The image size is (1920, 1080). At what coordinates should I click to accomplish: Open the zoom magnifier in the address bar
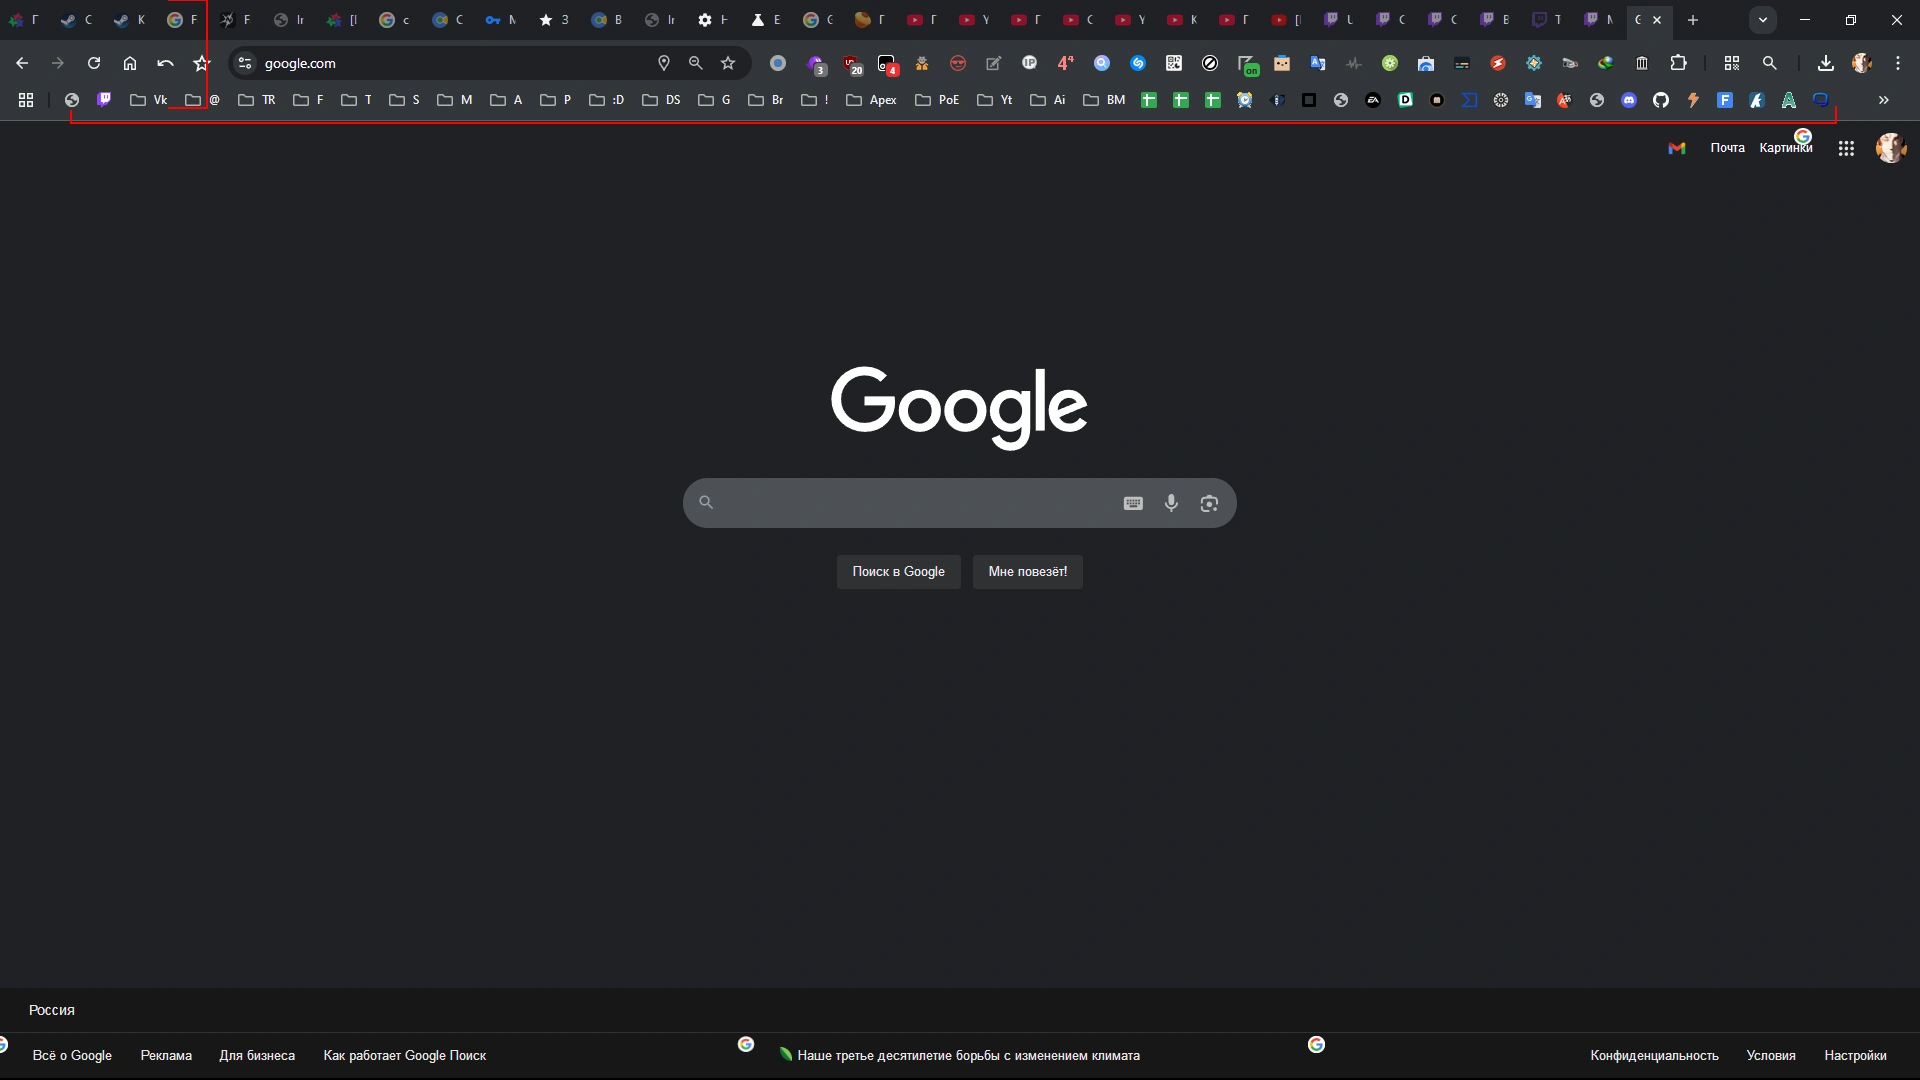696,63
